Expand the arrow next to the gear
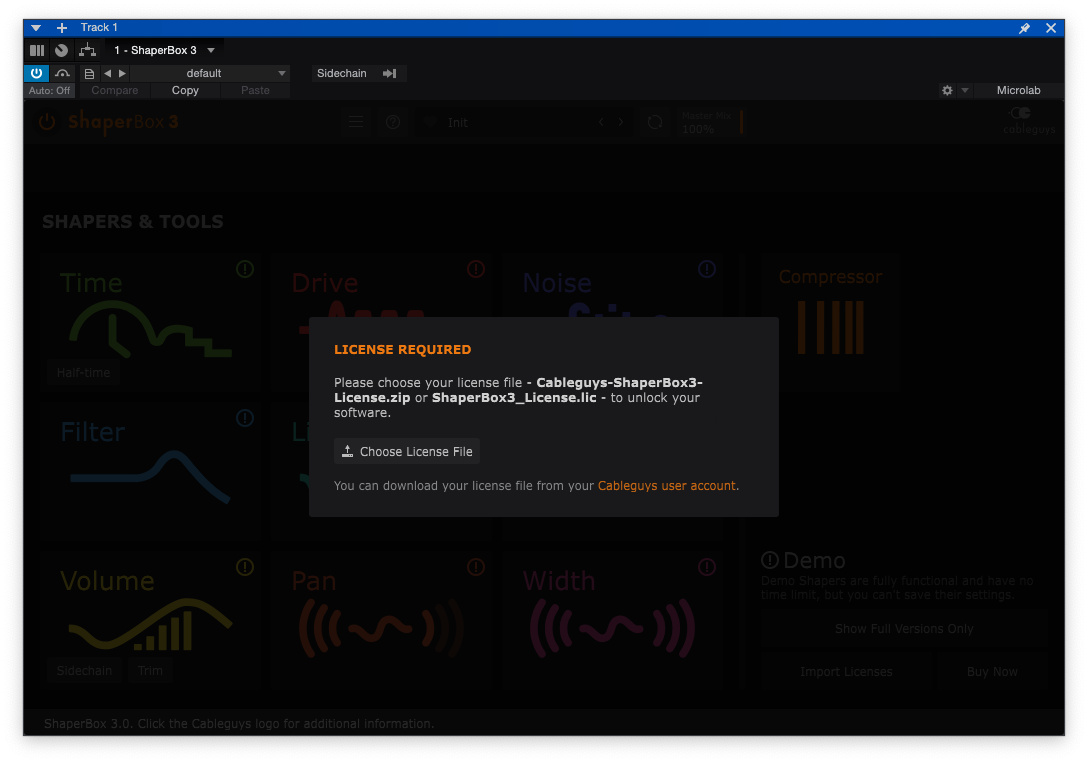1088x763 pixels. (964, 90)
